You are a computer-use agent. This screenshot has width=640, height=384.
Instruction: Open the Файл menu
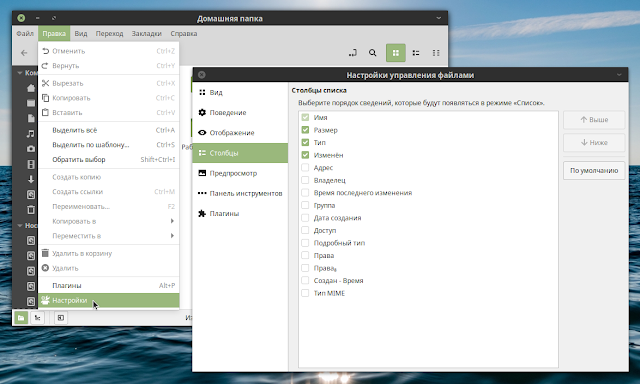click(25, 33)
